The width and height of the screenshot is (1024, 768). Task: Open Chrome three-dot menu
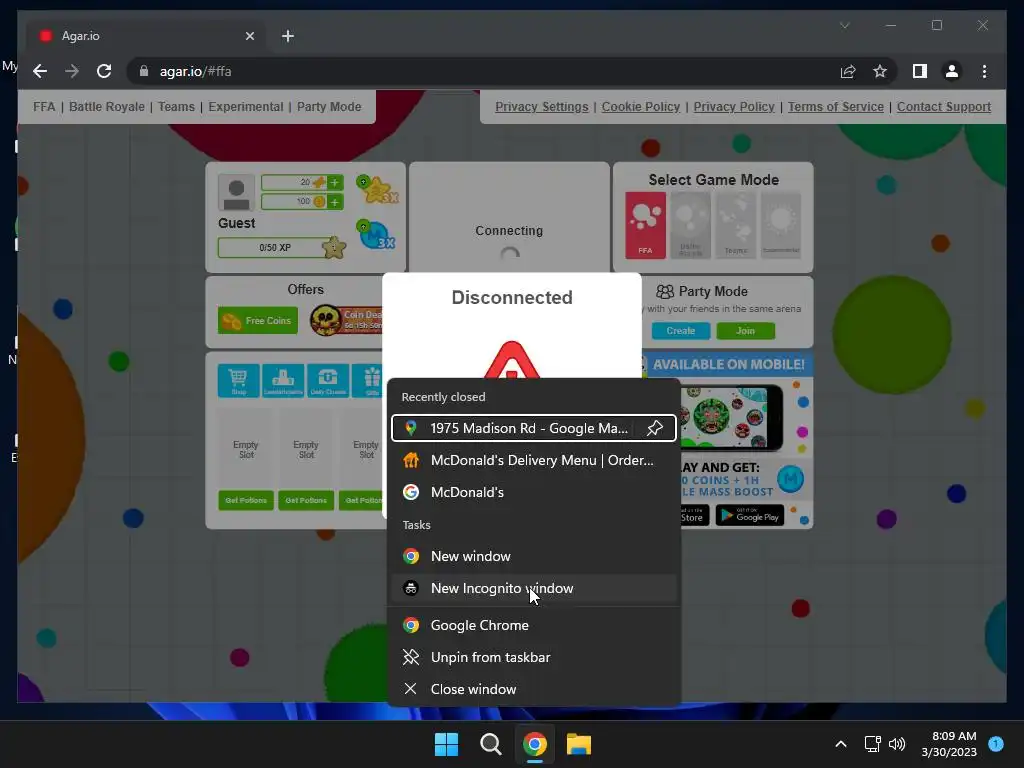coord(984,71)
